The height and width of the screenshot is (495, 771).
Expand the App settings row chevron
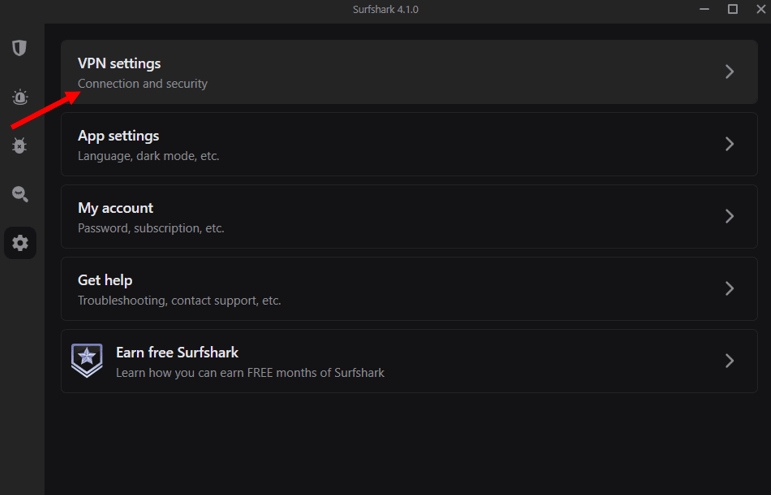(x=730, y=144)
